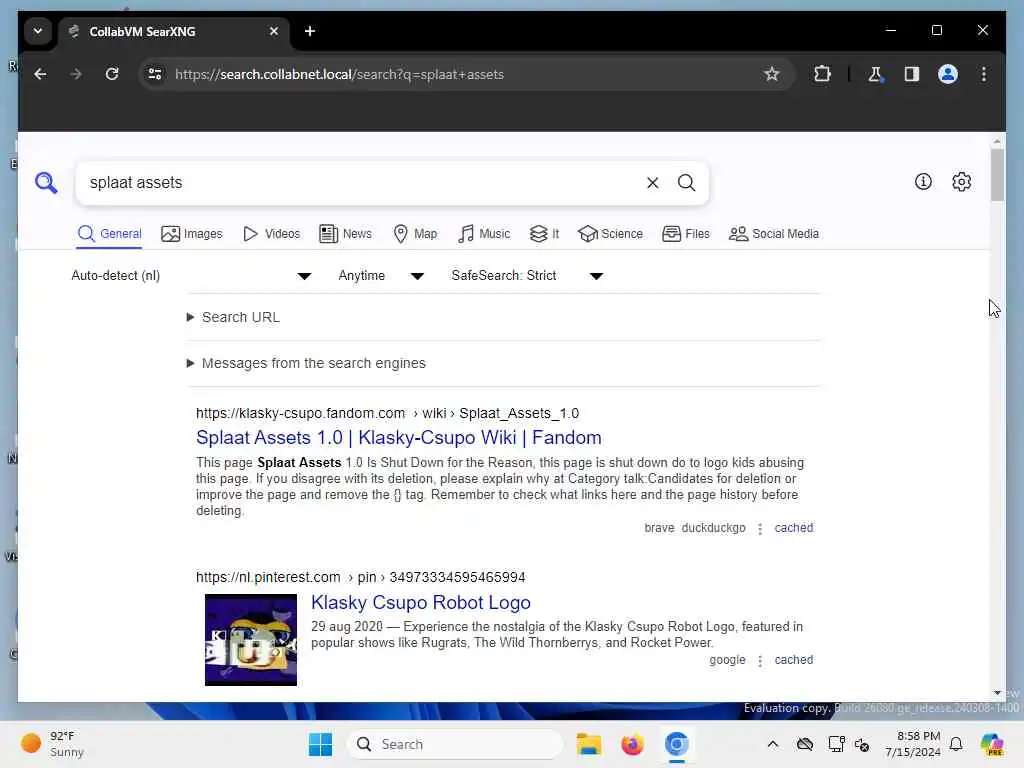Switch to the News category tab
Image resolution: width=1024 pixels, height=768 pixels.
345,234
